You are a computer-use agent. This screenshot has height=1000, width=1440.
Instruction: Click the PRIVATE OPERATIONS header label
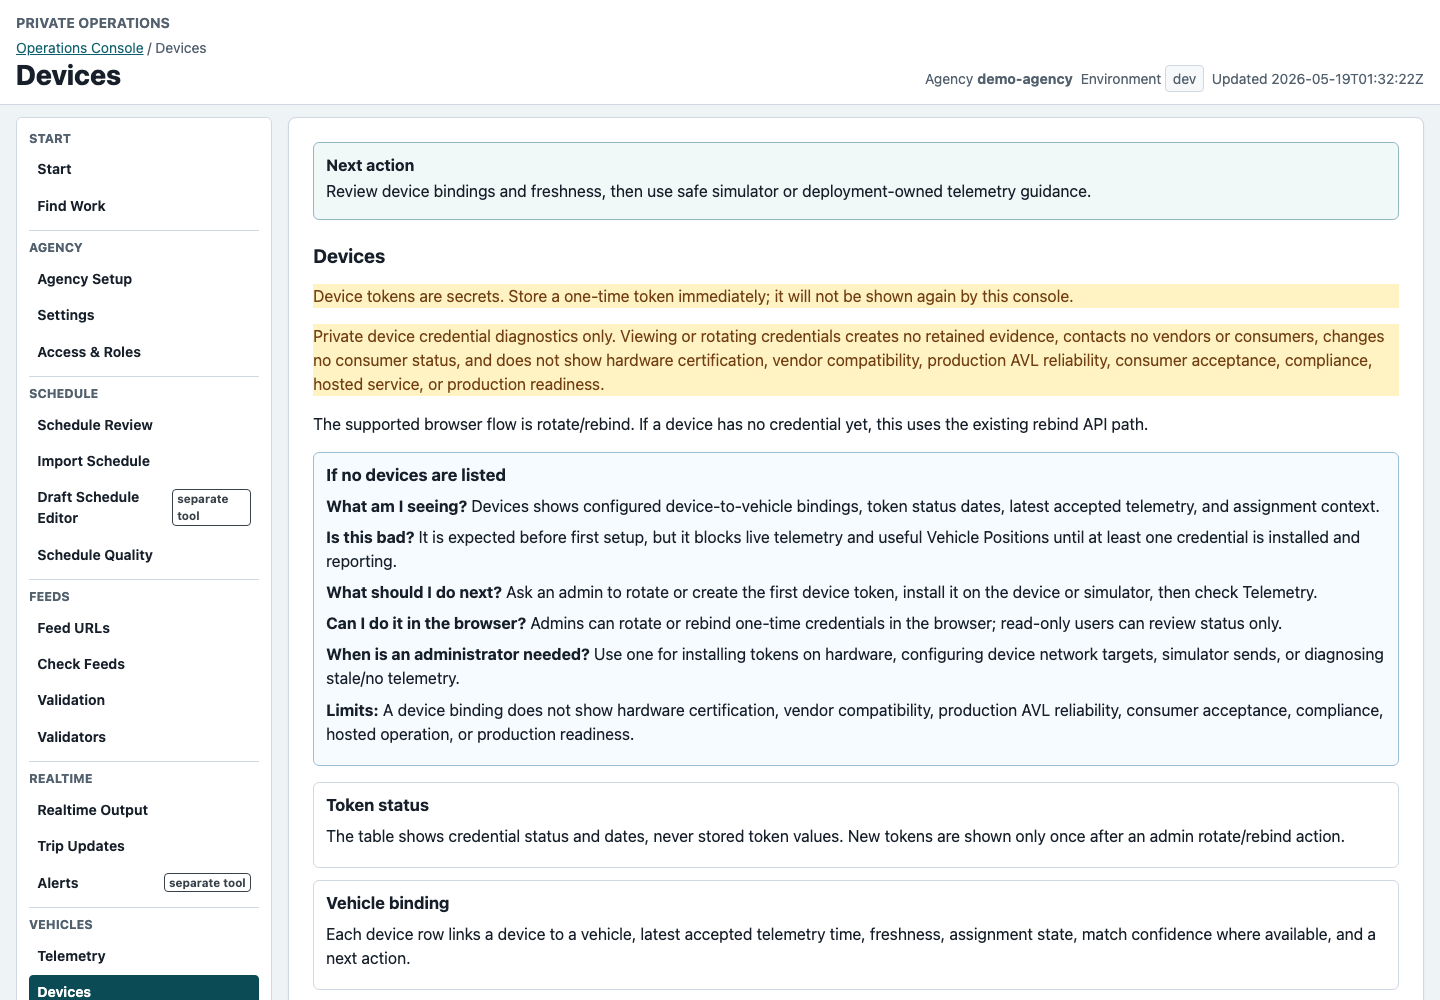[x=93, y=23]
